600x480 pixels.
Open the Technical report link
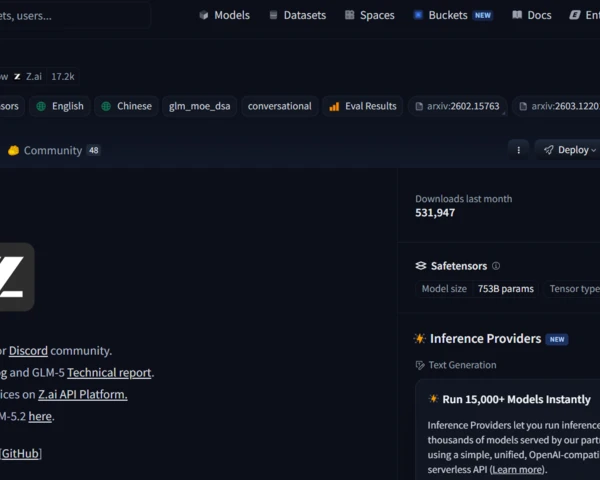click(109, 372)
